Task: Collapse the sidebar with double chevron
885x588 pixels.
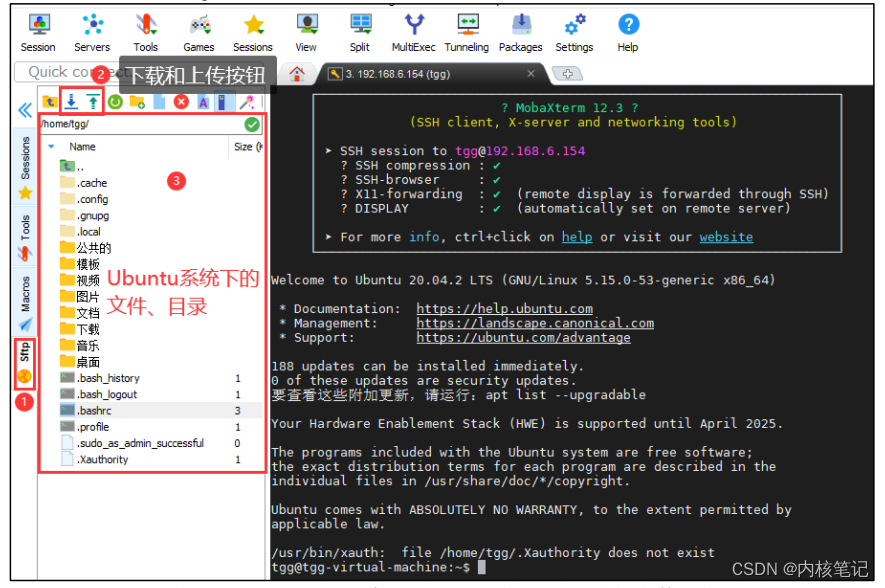Action: tap(25, 109)
